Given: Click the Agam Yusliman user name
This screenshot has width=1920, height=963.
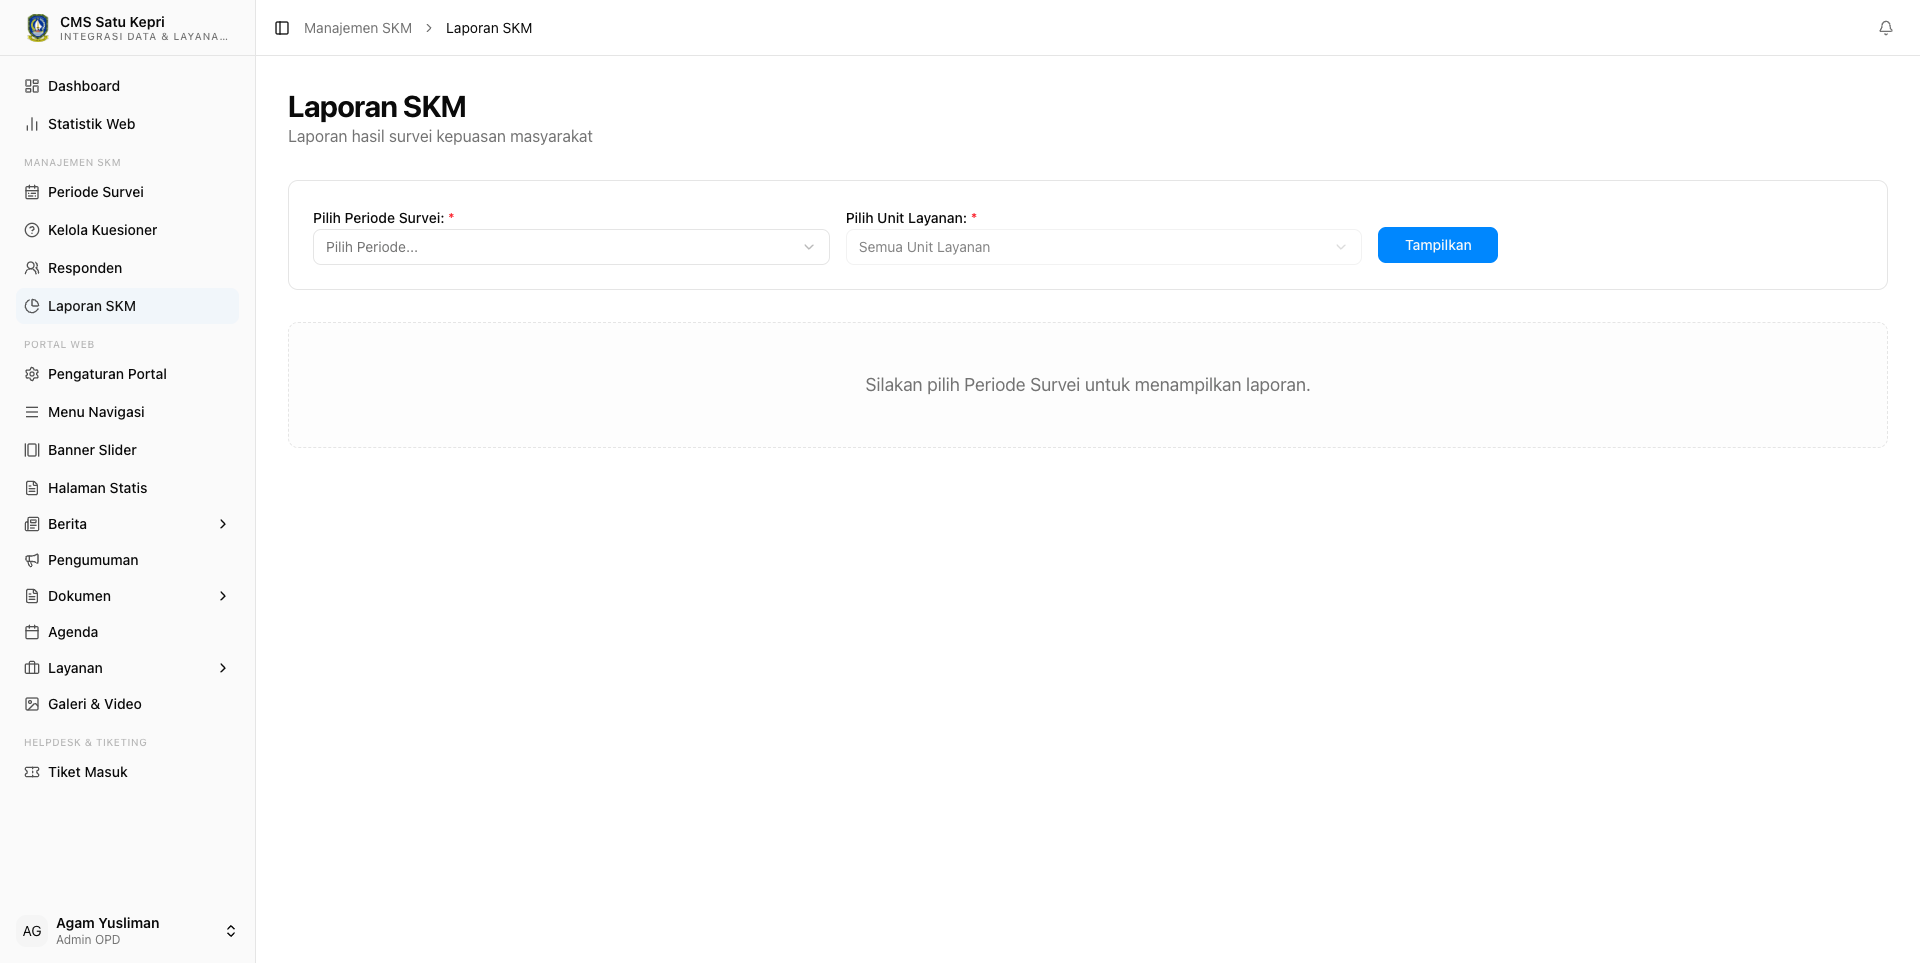Looking at the screenshot, I should (108, 923).
